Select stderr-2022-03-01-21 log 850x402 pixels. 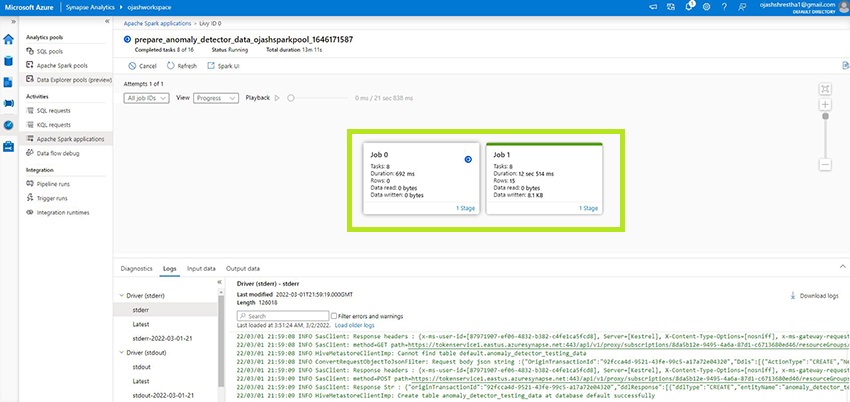(x=165, y=338)
